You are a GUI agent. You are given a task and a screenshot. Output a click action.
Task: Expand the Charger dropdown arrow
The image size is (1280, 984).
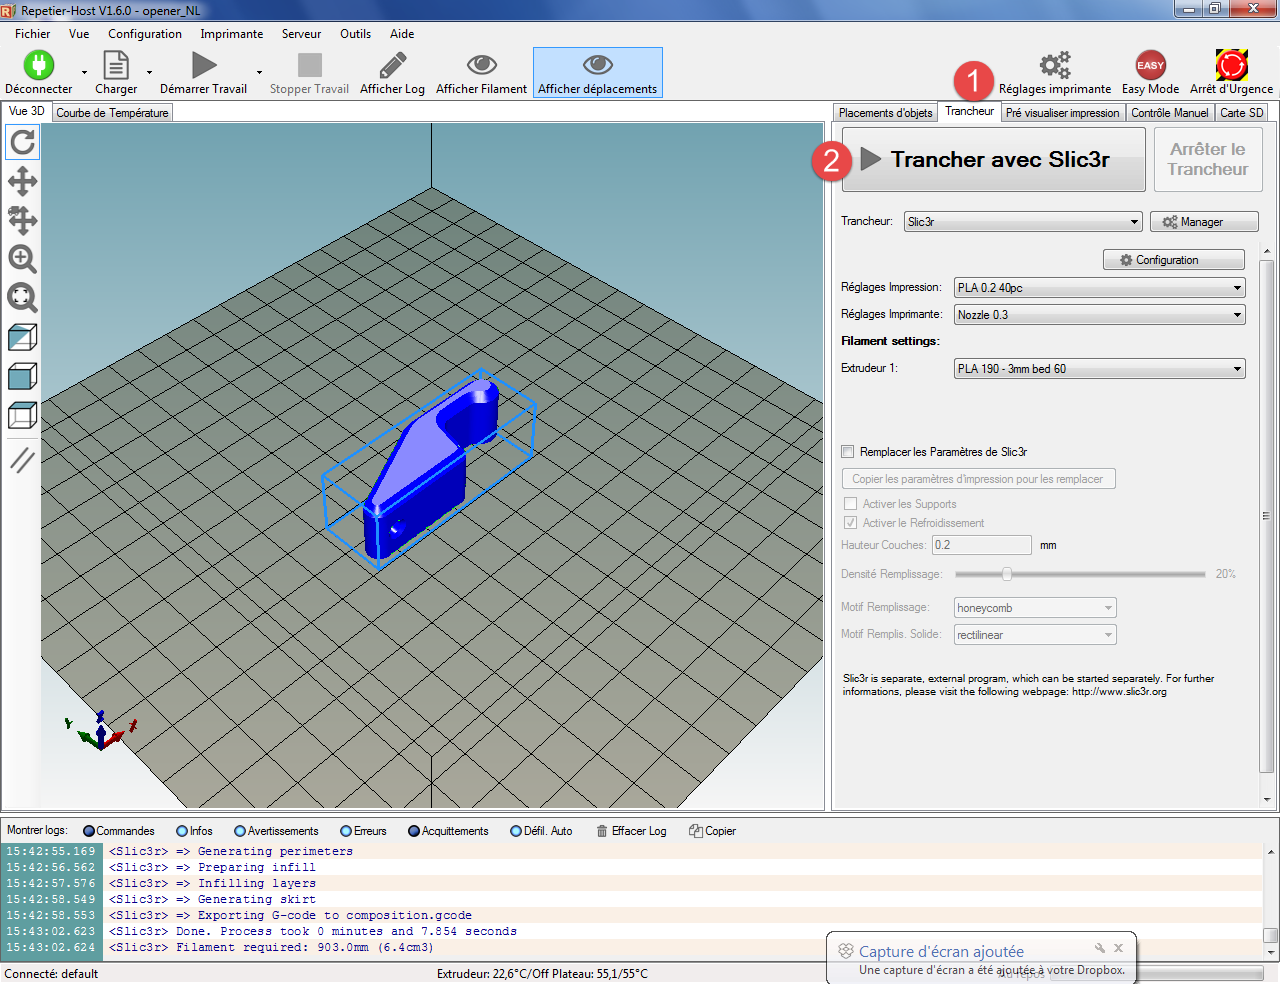coord(149,72)
